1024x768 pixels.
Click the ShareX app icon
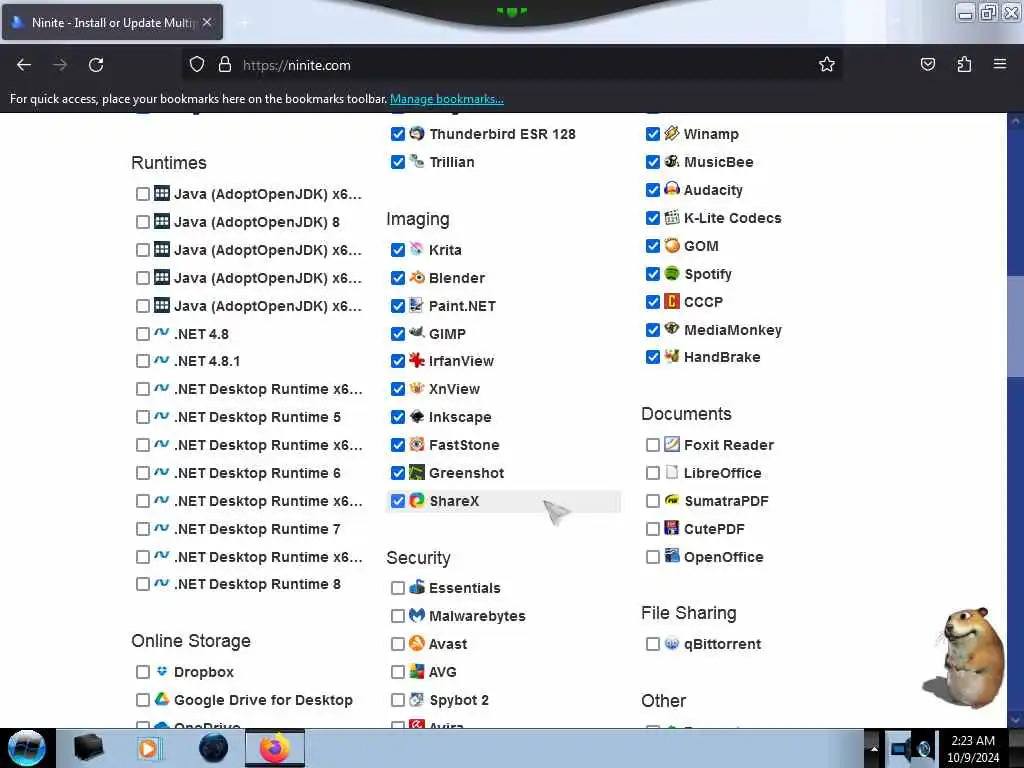417,501
